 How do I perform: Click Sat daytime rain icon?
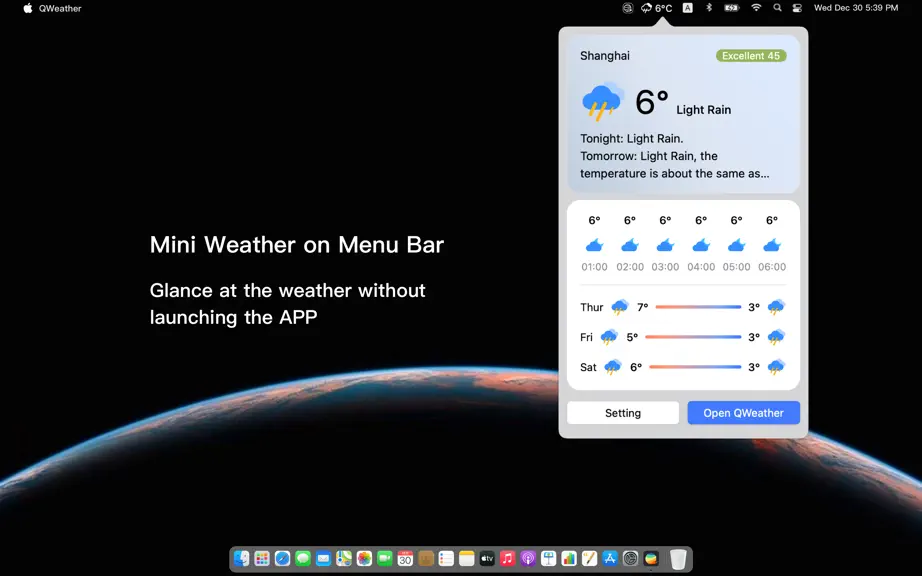click(613, 367)
